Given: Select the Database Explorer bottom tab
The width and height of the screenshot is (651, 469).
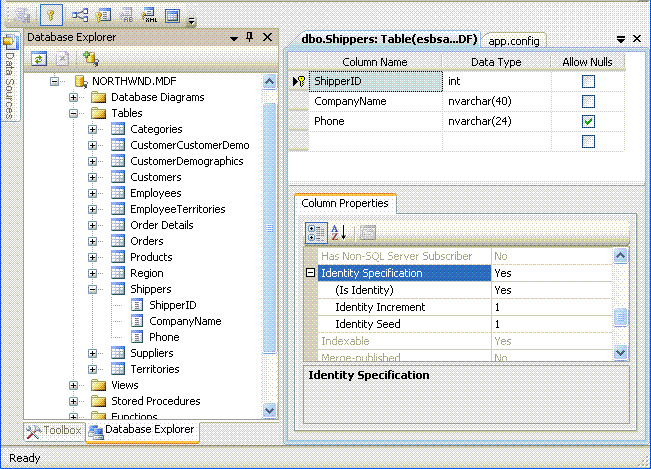Looking at the screenshot, I should point(142,431).
